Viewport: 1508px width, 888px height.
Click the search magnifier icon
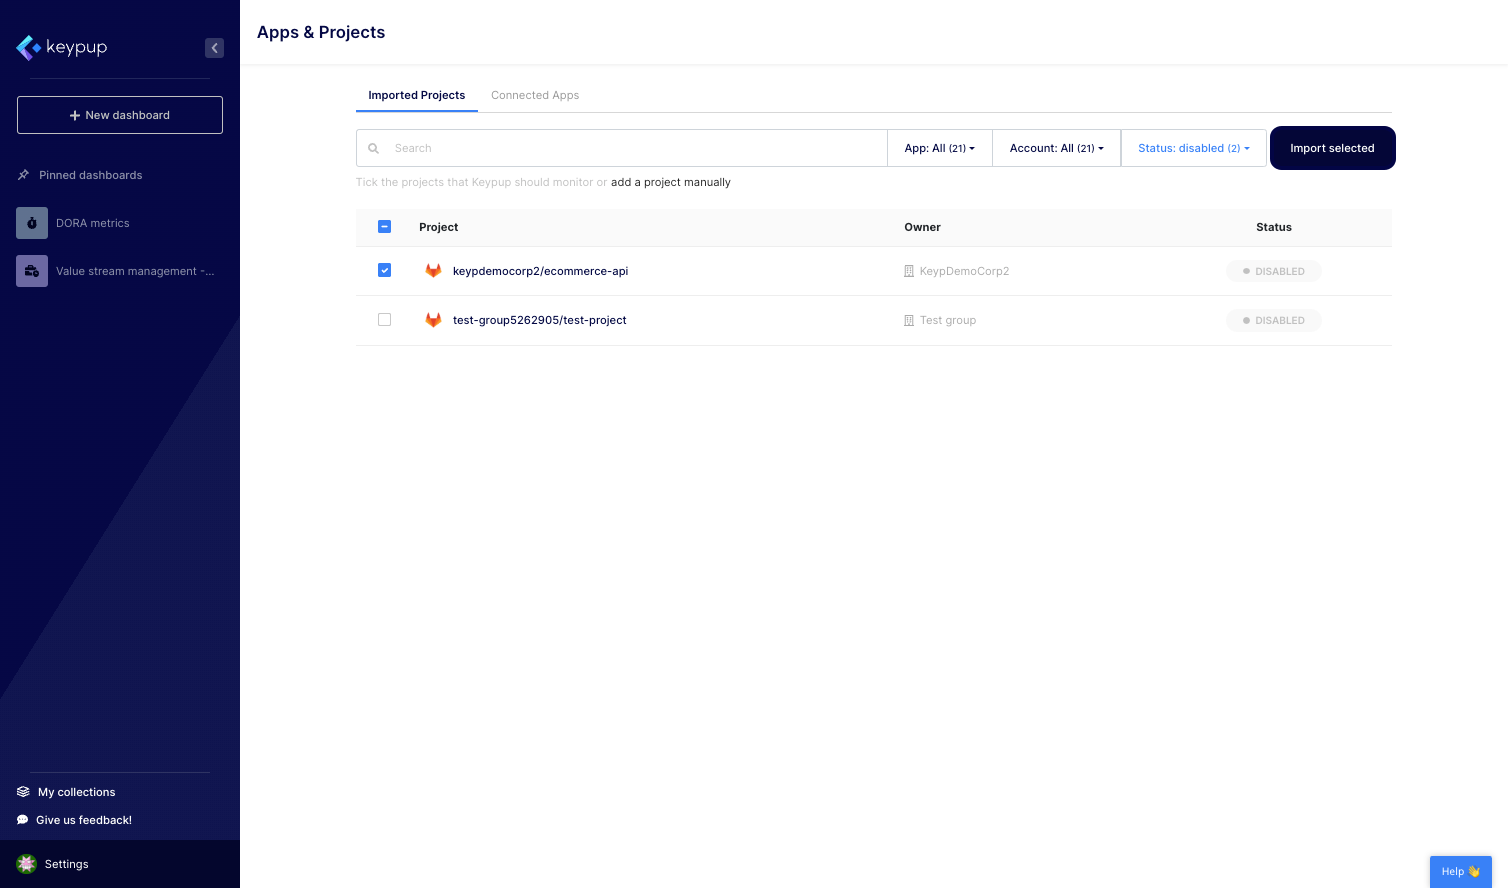pyautogui.click(x=373, y=148)
